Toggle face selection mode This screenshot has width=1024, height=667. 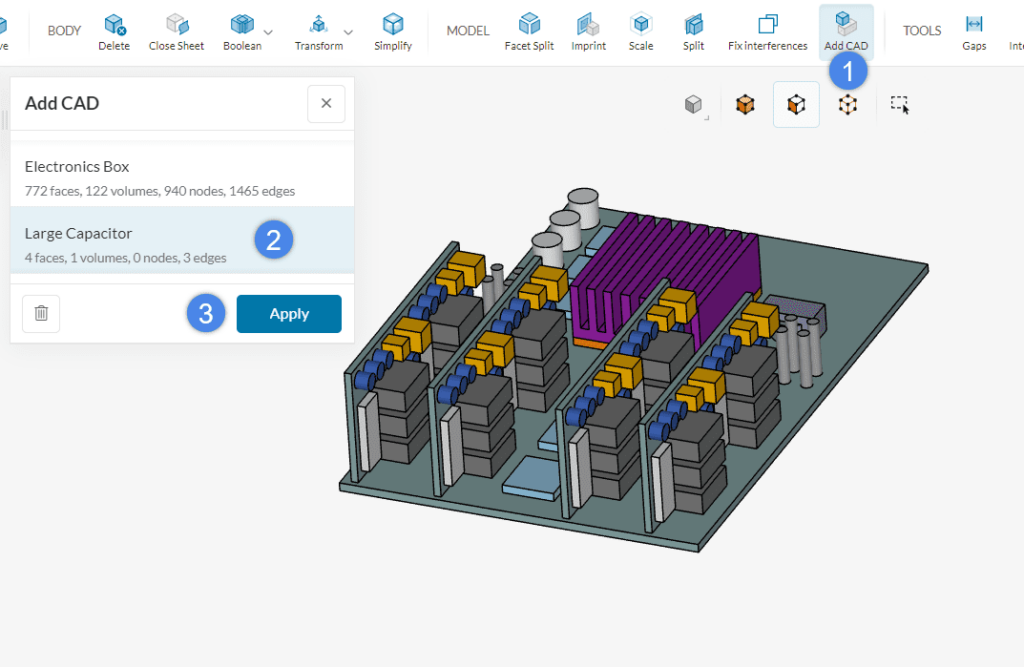coord(796,104)
